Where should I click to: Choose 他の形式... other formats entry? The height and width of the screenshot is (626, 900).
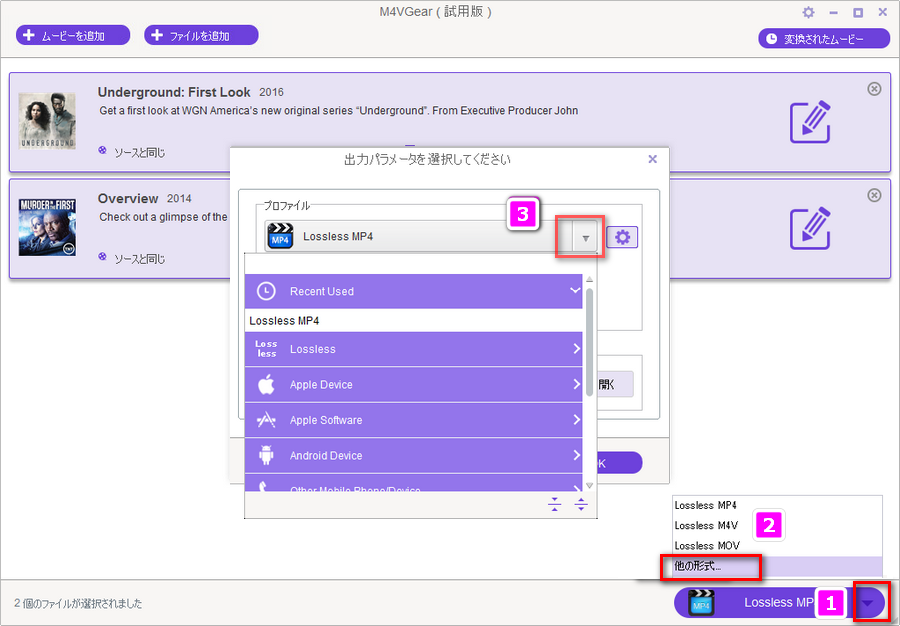point(777,566)
